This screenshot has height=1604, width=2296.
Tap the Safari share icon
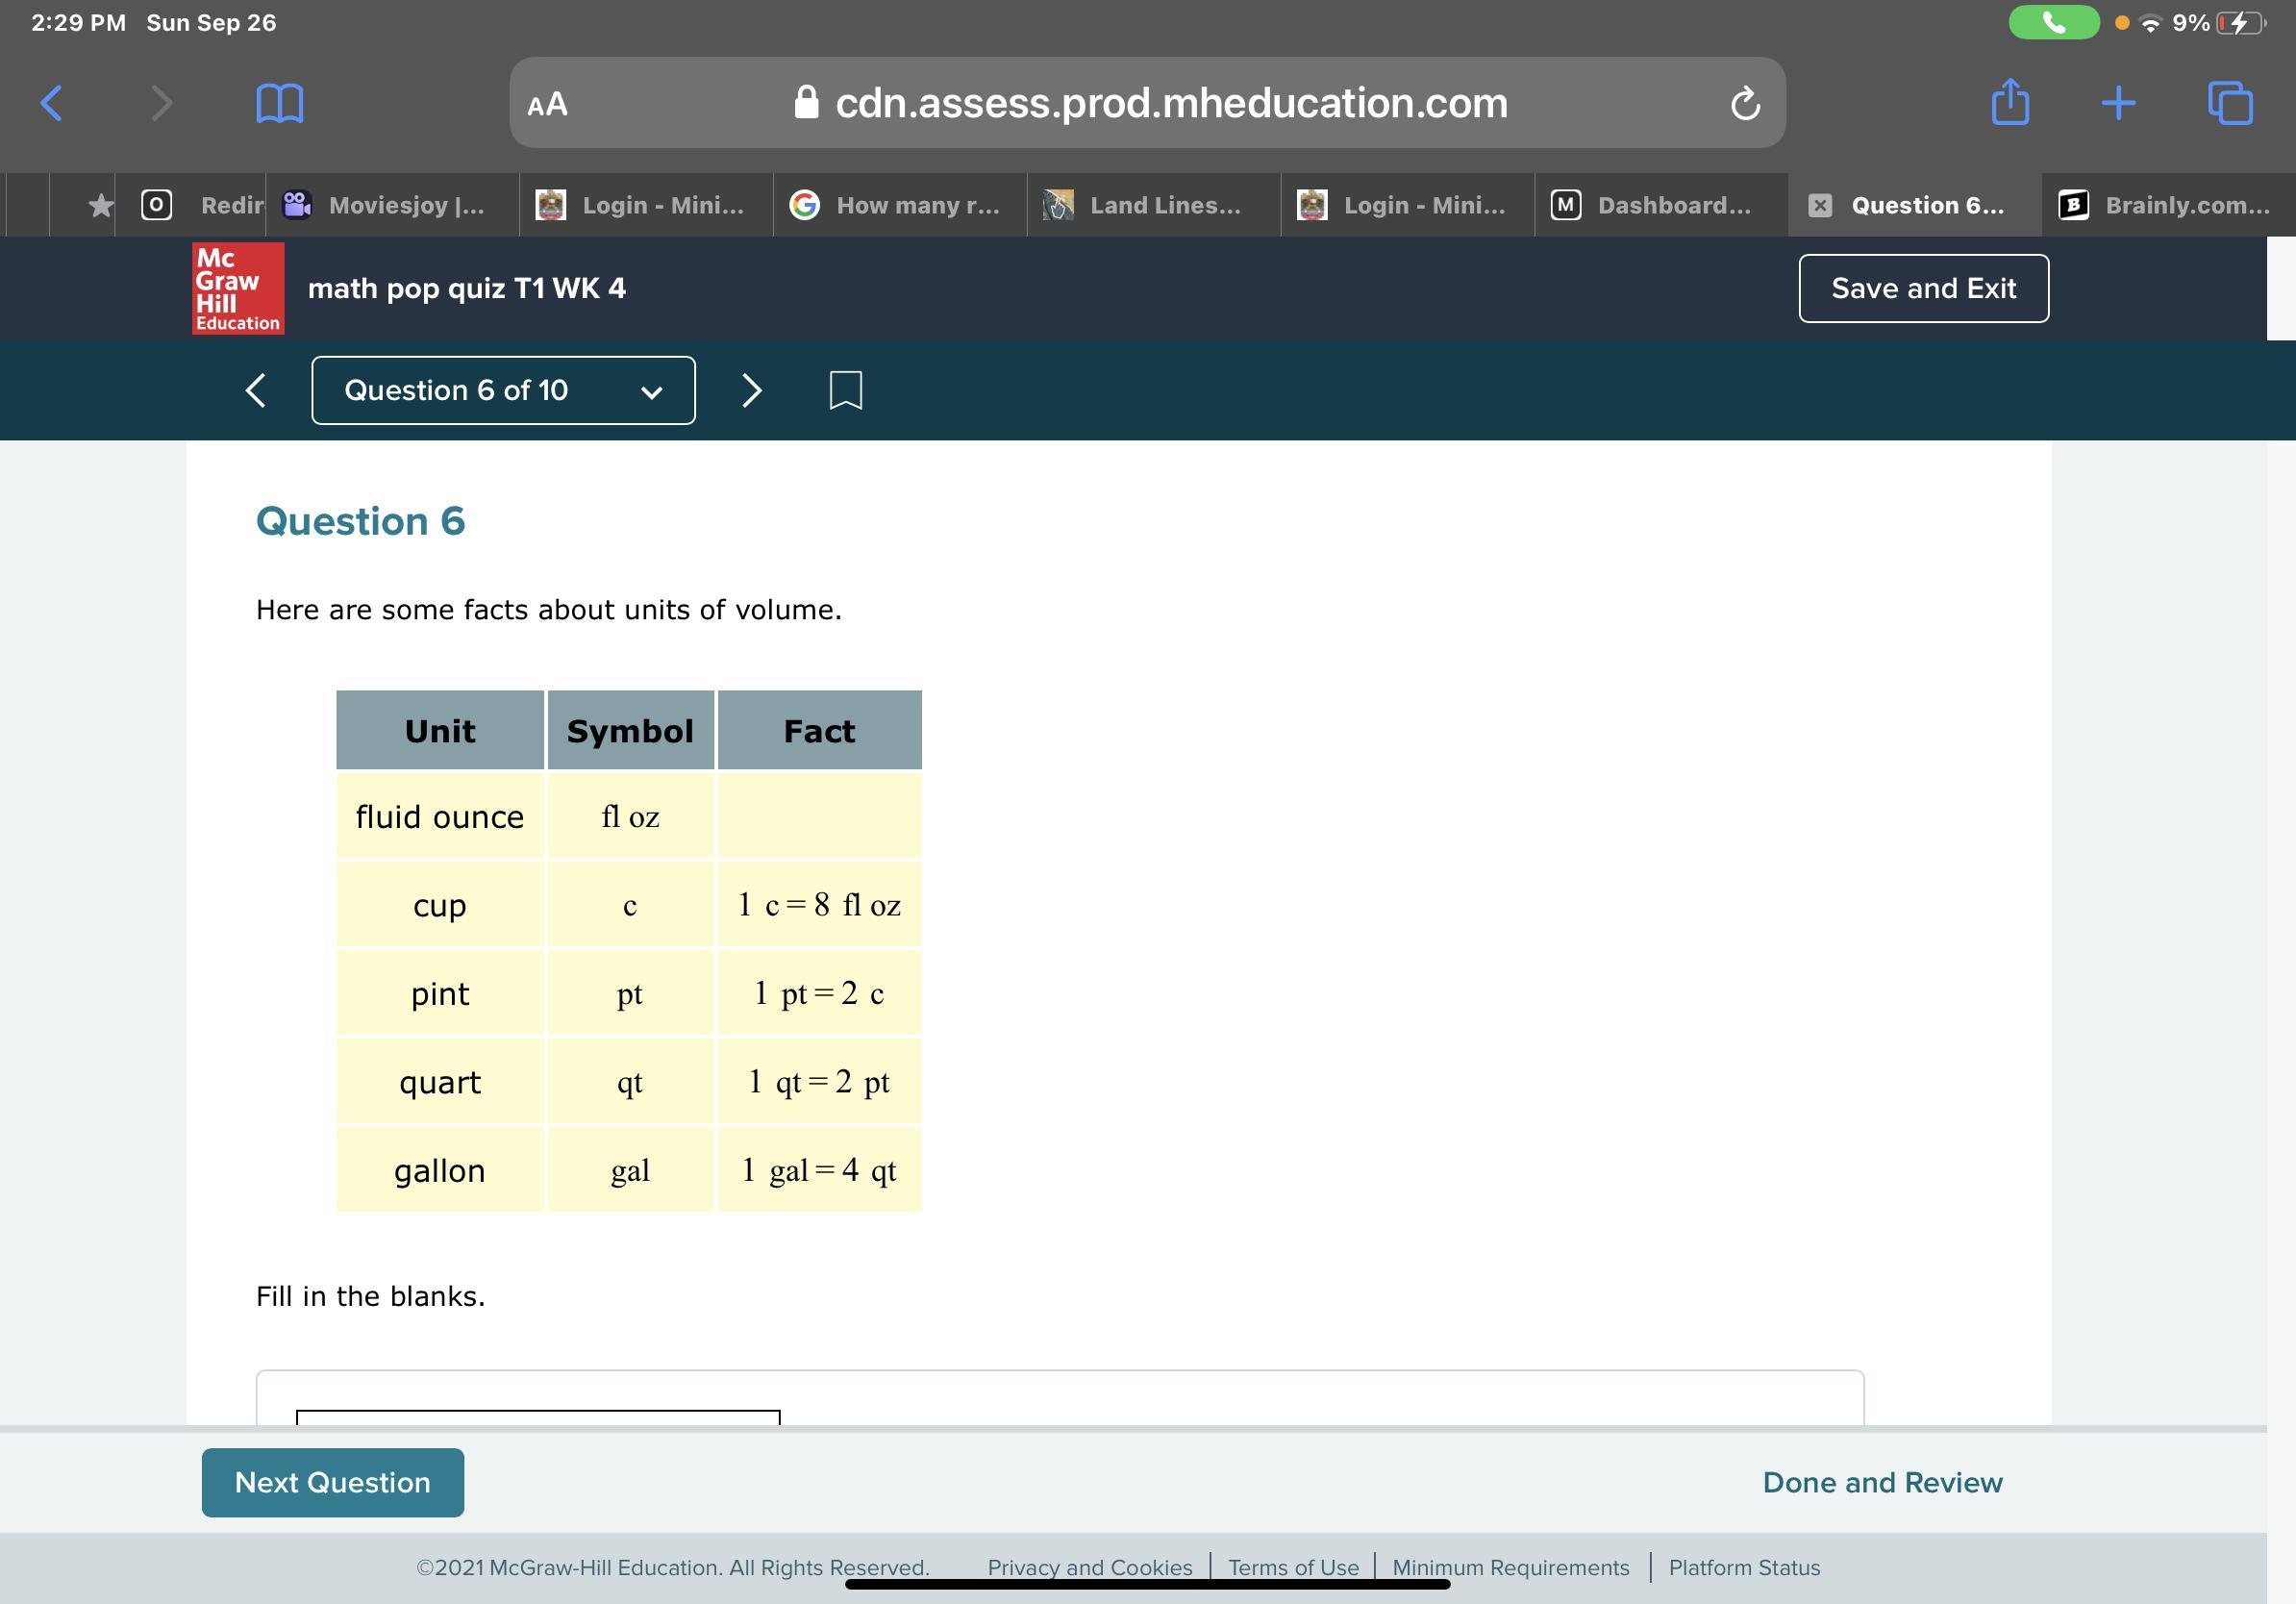coord(2010,102)
